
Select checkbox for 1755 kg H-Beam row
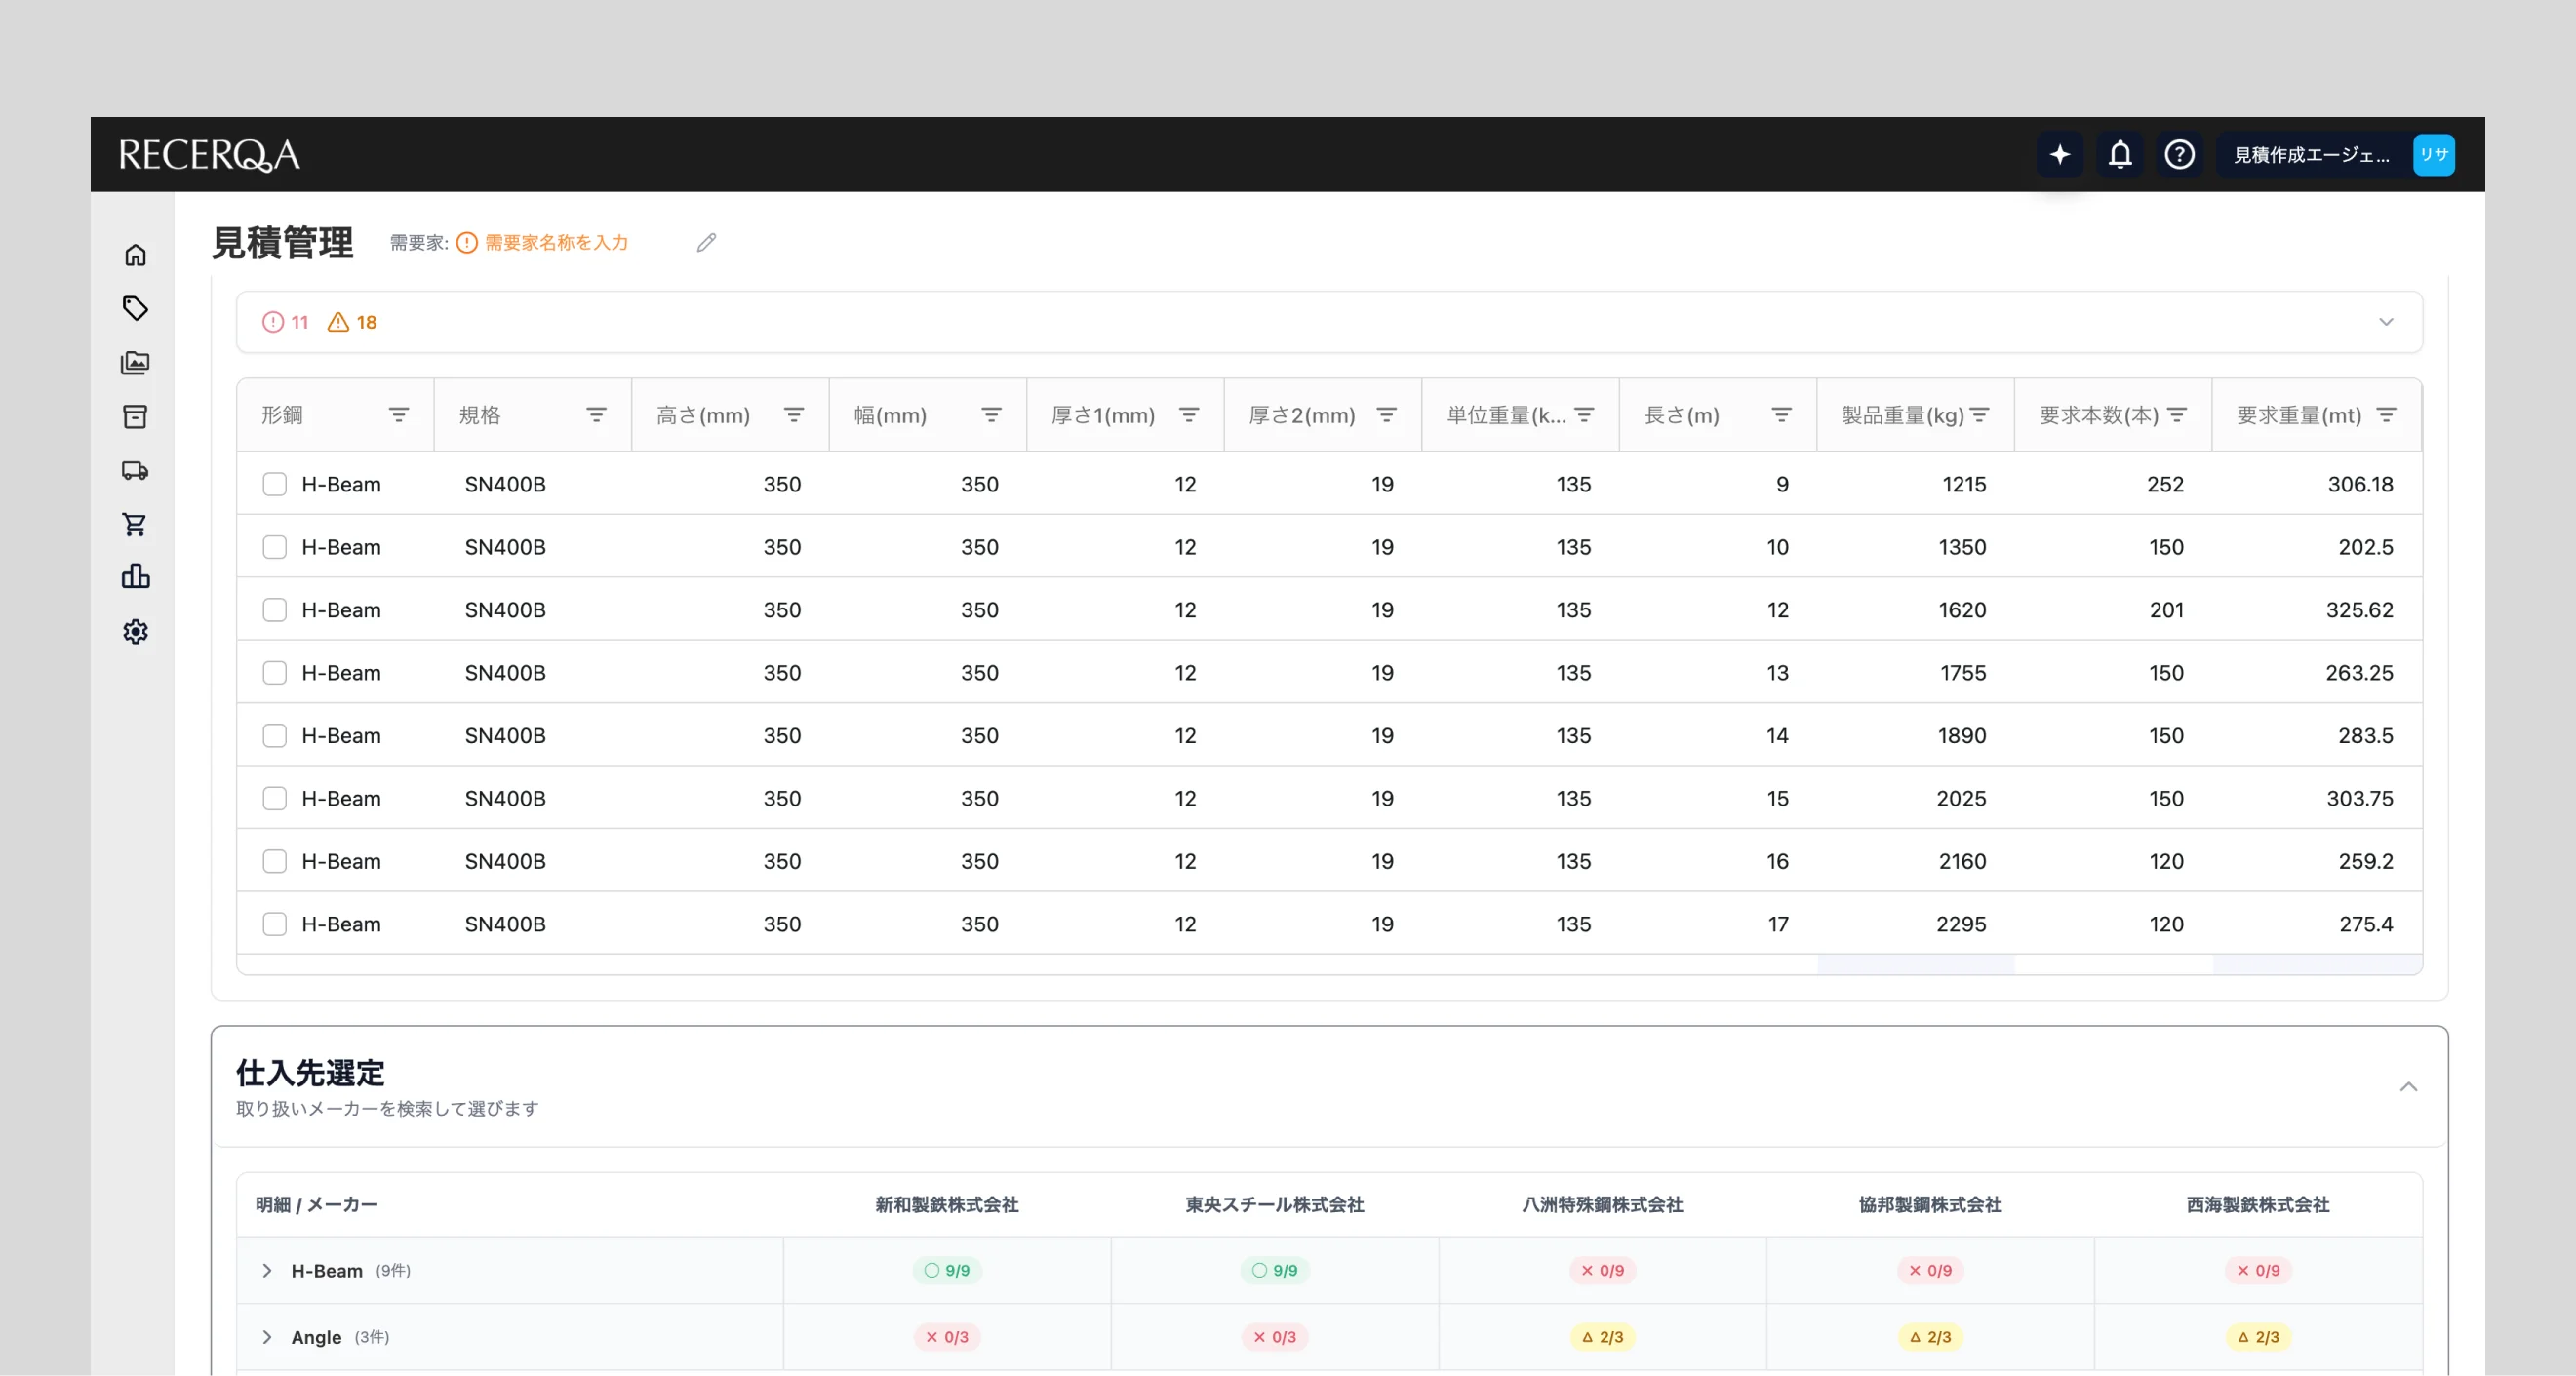tap(274, 673)
